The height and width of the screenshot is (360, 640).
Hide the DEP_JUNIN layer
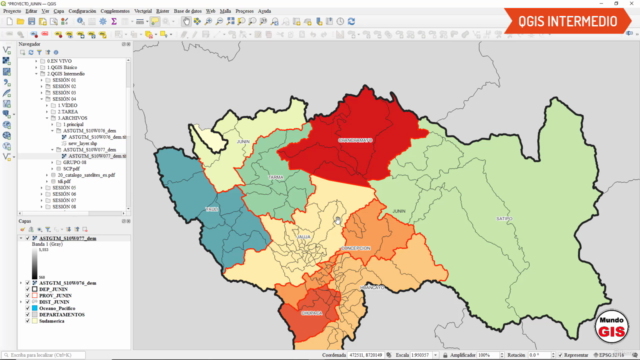coord(28,289)
